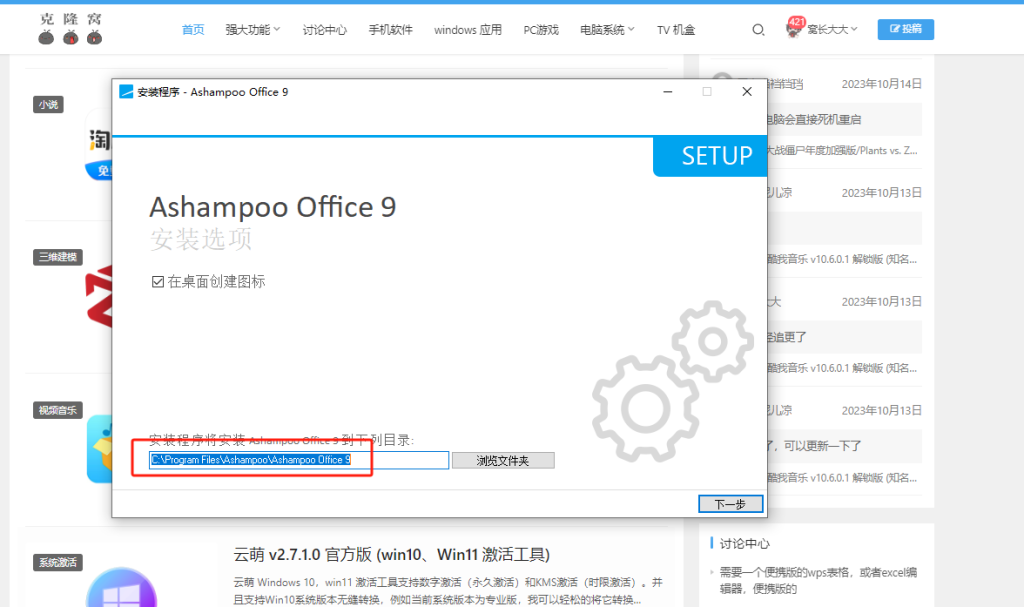
Task: Close the Ashampoo Office 9 installer window
Action: [747, 92]
